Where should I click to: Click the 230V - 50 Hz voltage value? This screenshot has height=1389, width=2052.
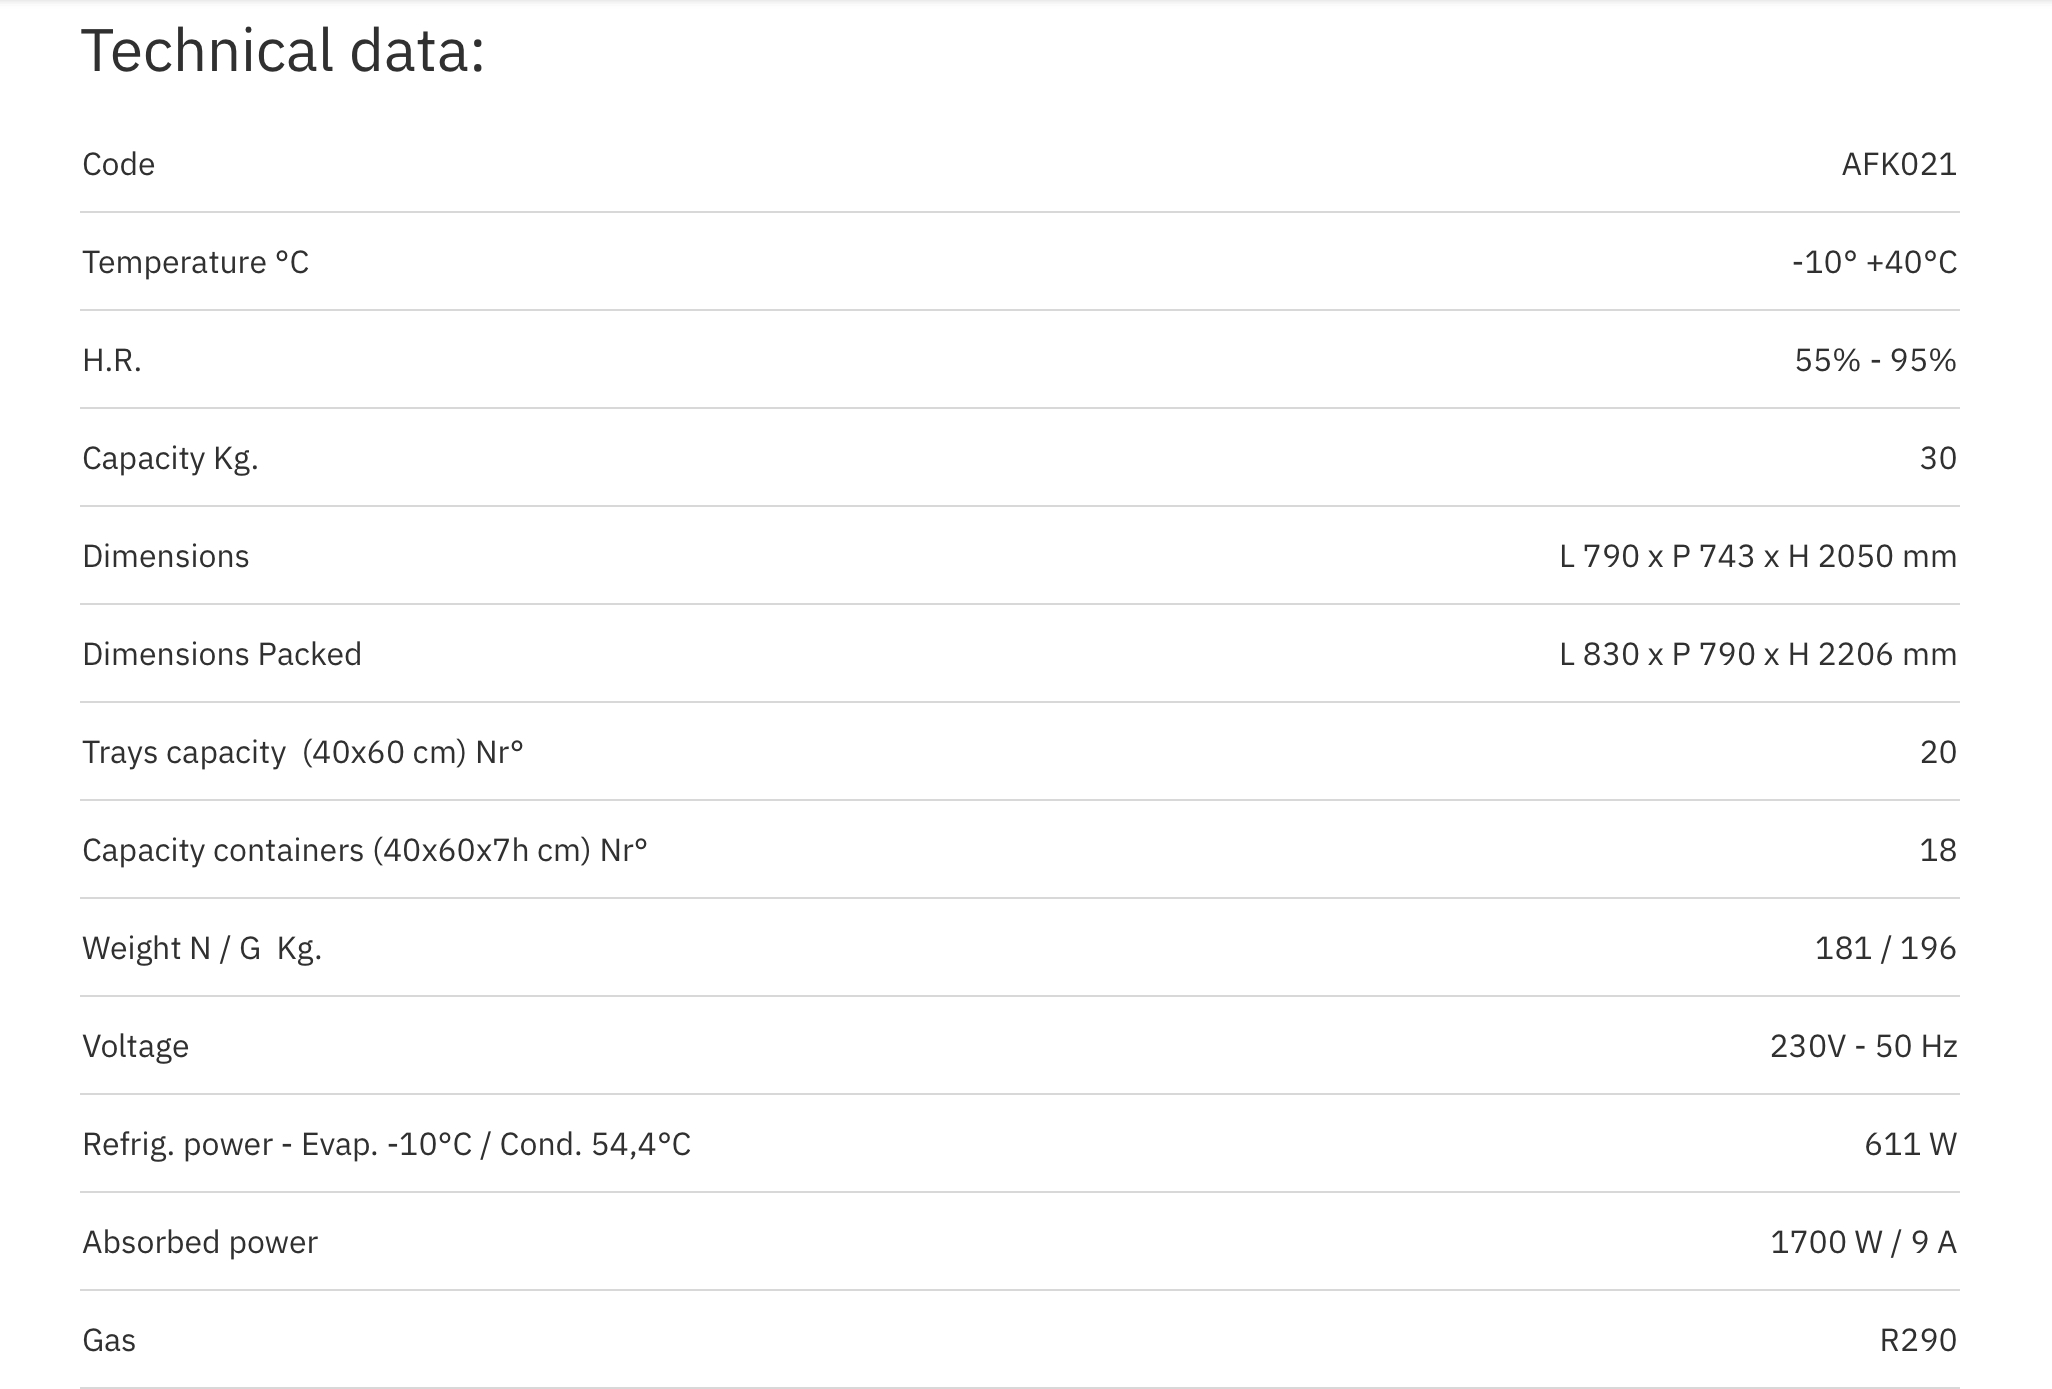pos(1863,1046)
